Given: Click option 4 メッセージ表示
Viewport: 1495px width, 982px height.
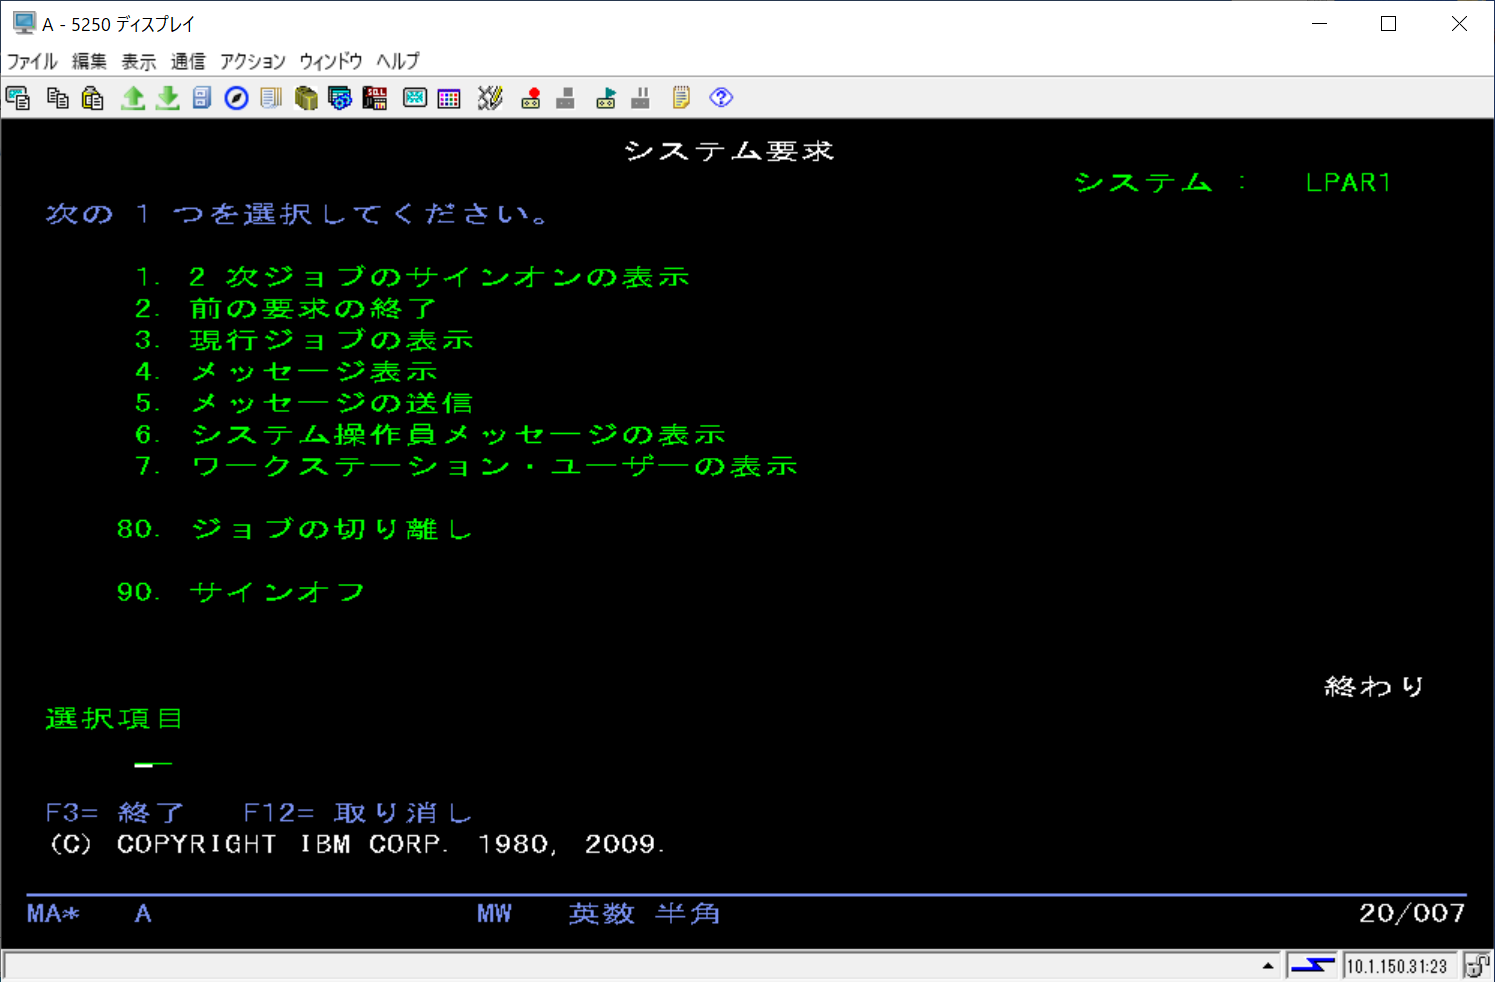Looking at the screenshot, I should 286,372.
